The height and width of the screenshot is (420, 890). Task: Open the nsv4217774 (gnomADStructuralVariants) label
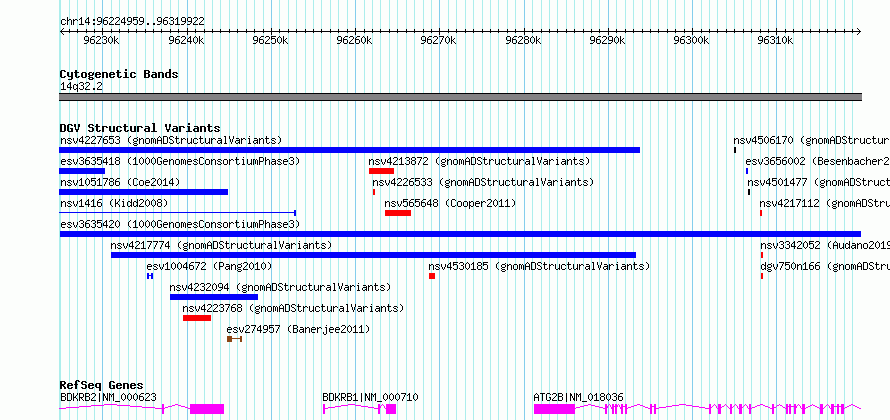pos(221,245)
